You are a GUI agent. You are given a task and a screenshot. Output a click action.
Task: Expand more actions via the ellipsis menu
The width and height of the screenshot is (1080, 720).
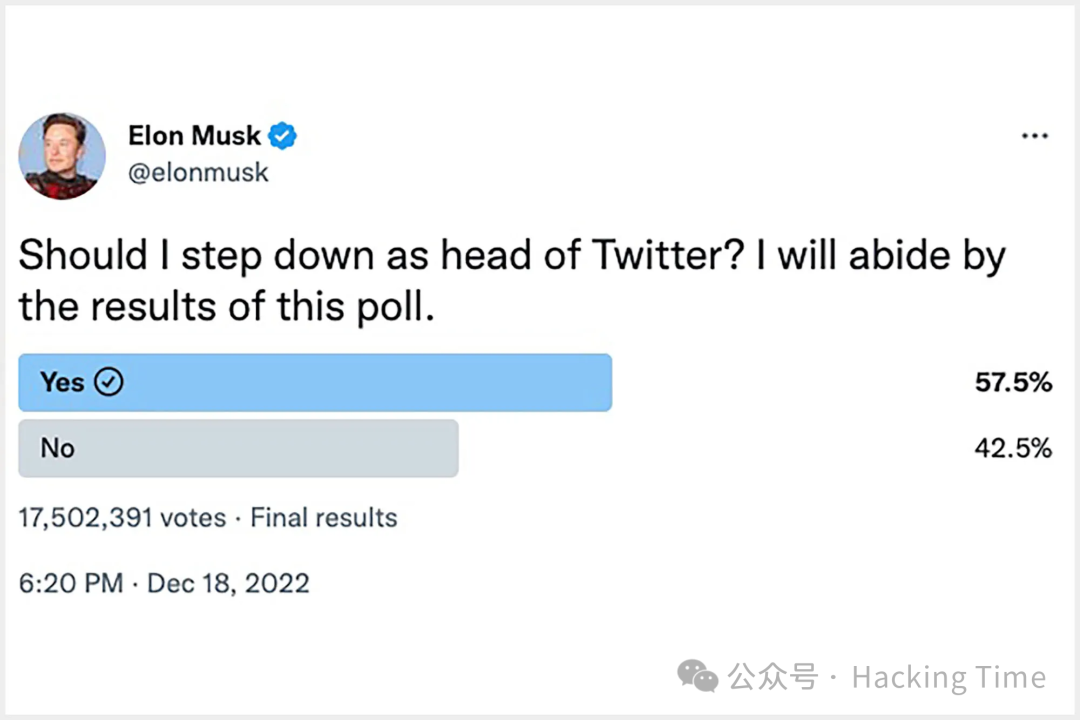pyautogui.click(x=1034, y=135)
